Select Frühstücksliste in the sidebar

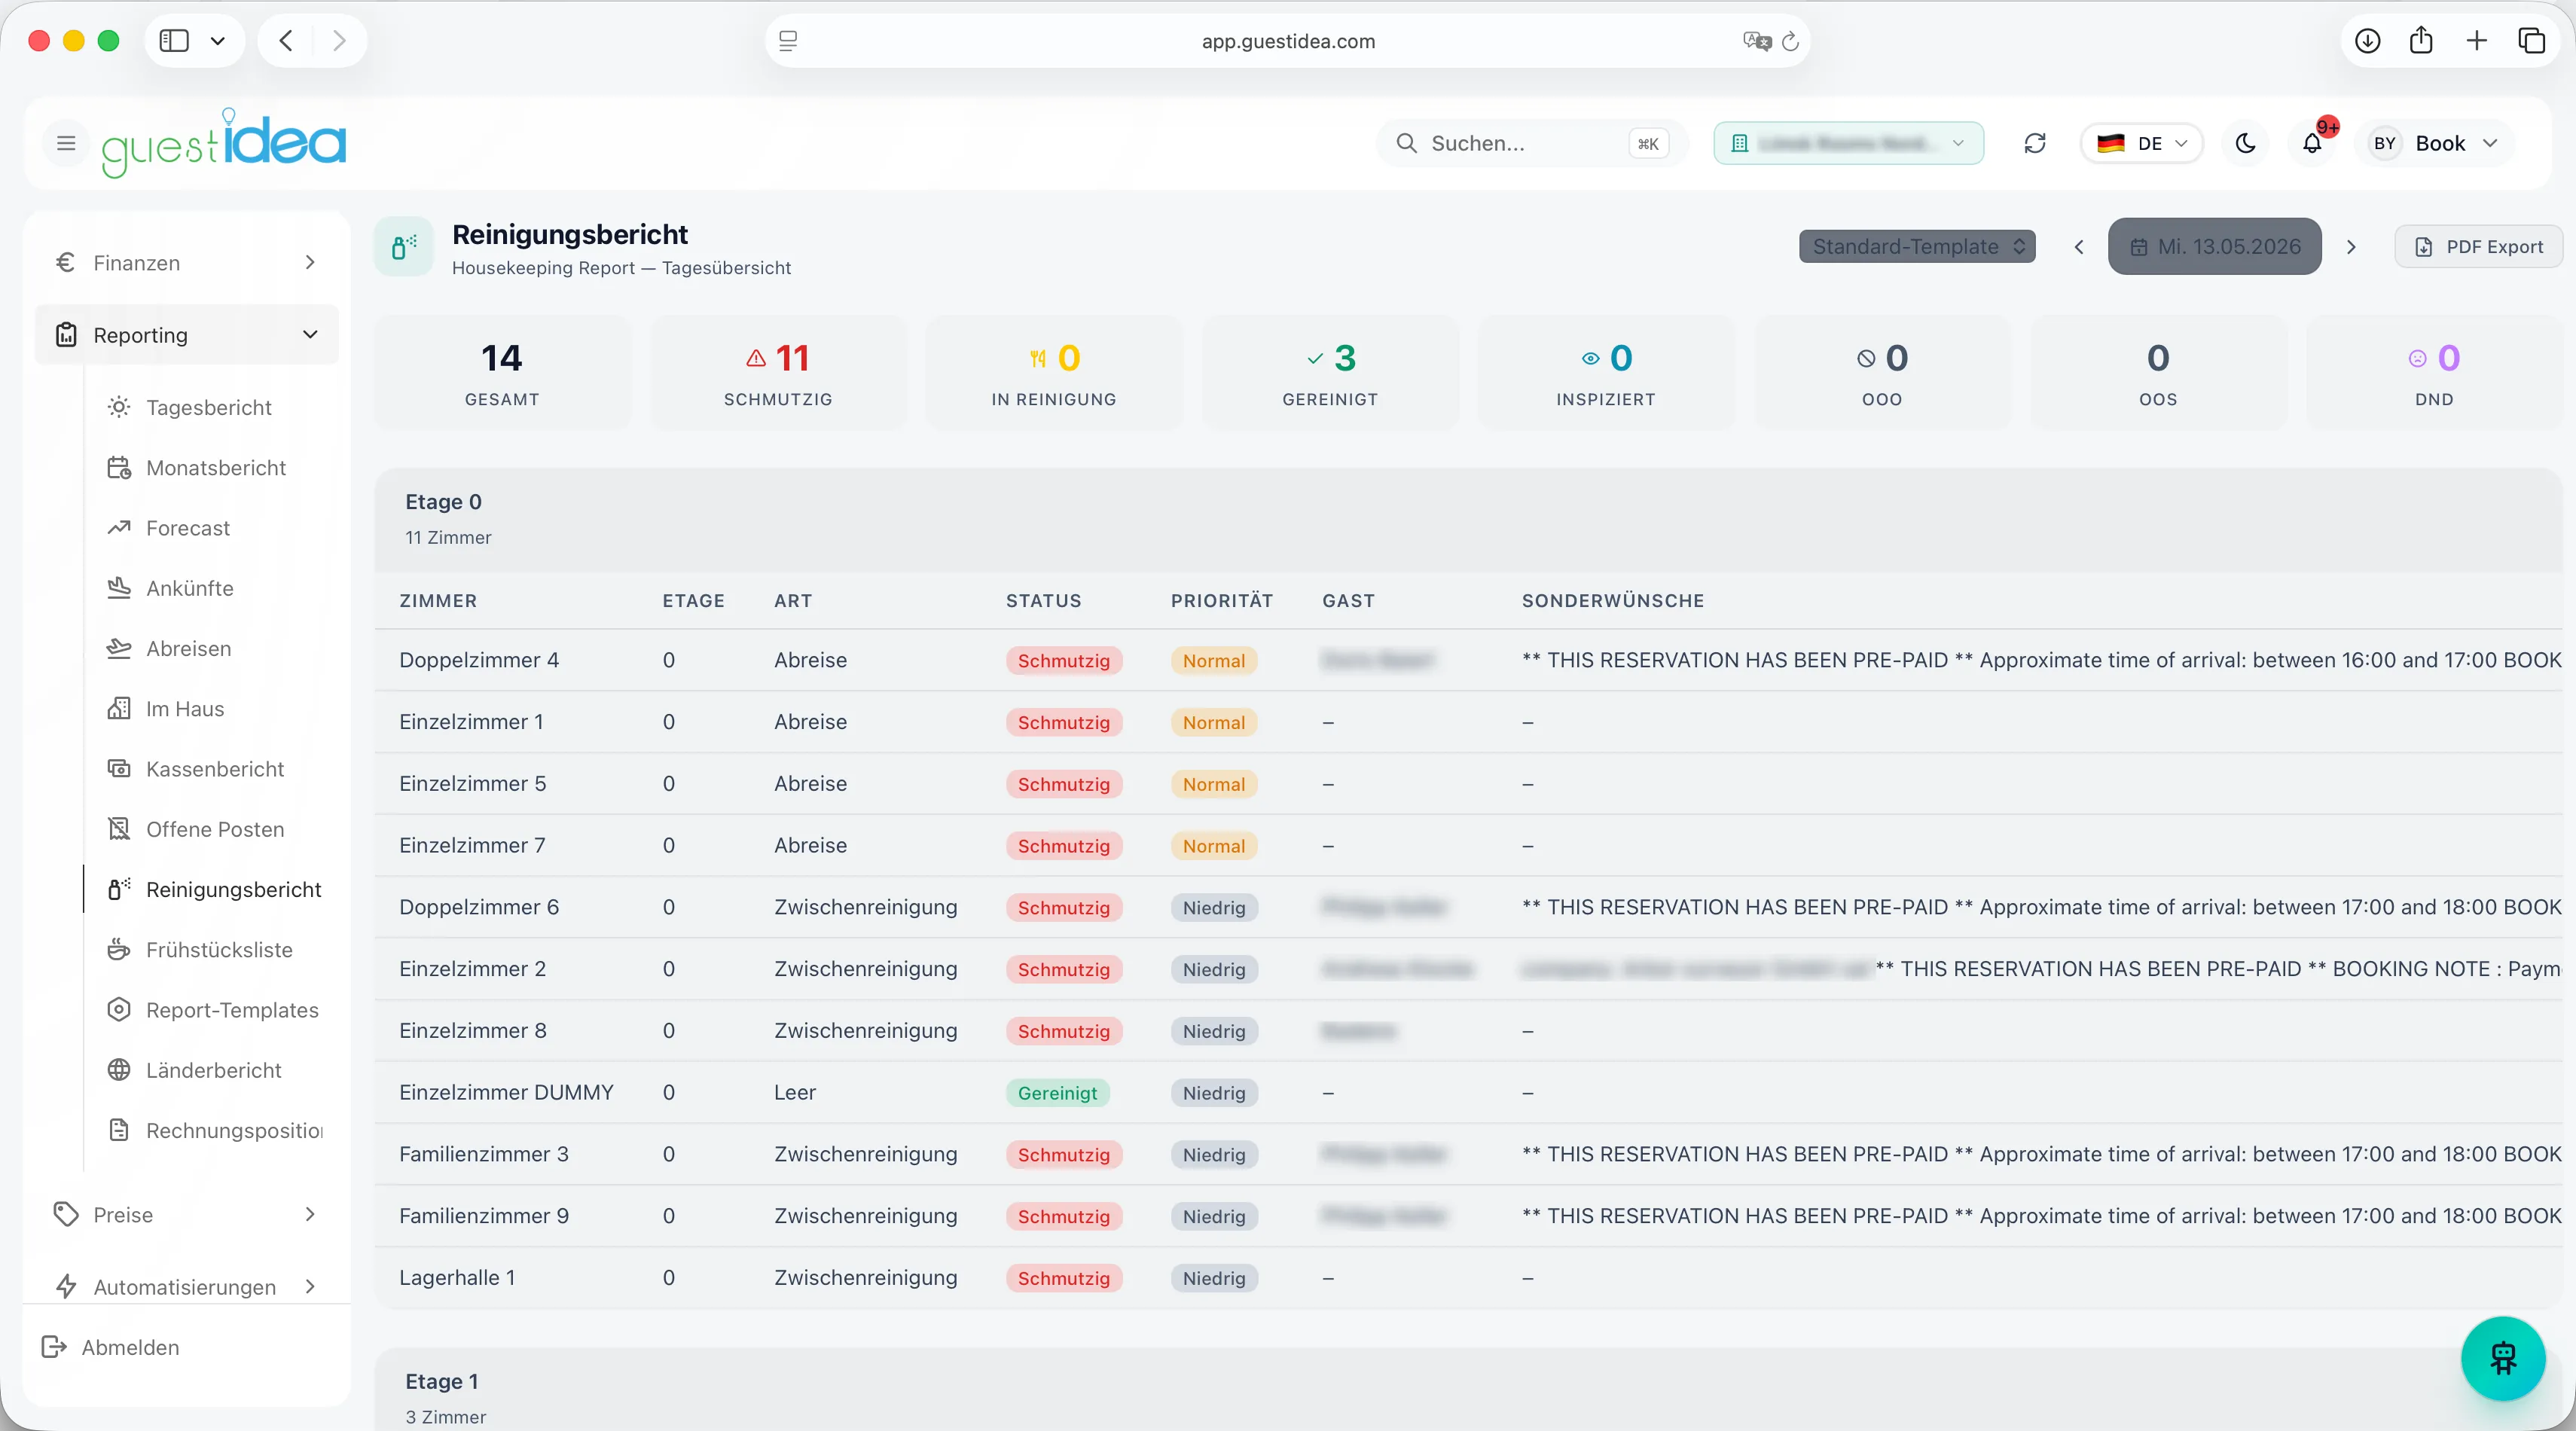click(x=219, y=949)
